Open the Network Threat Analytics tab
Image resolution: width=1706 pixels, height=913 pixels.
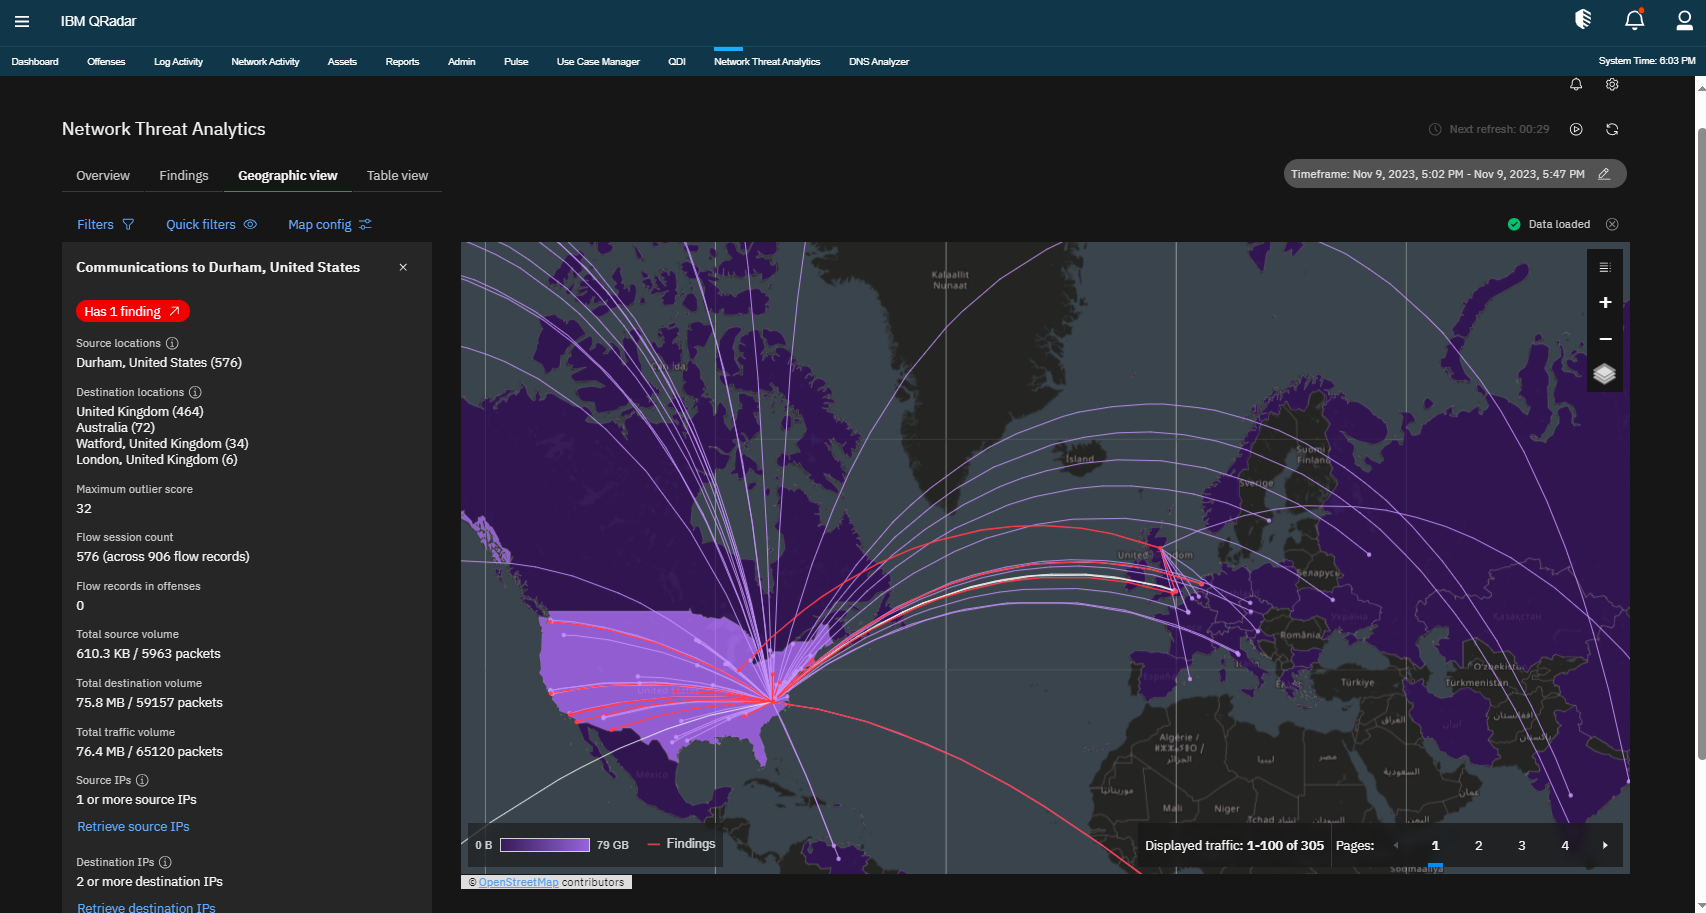(767, 62)
